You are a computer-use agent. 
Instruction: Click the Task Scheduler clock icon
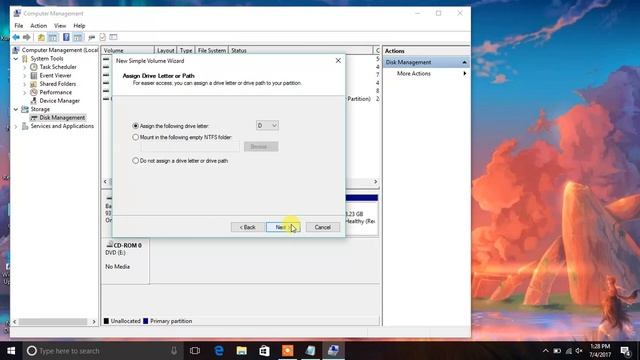coord(34,67)
